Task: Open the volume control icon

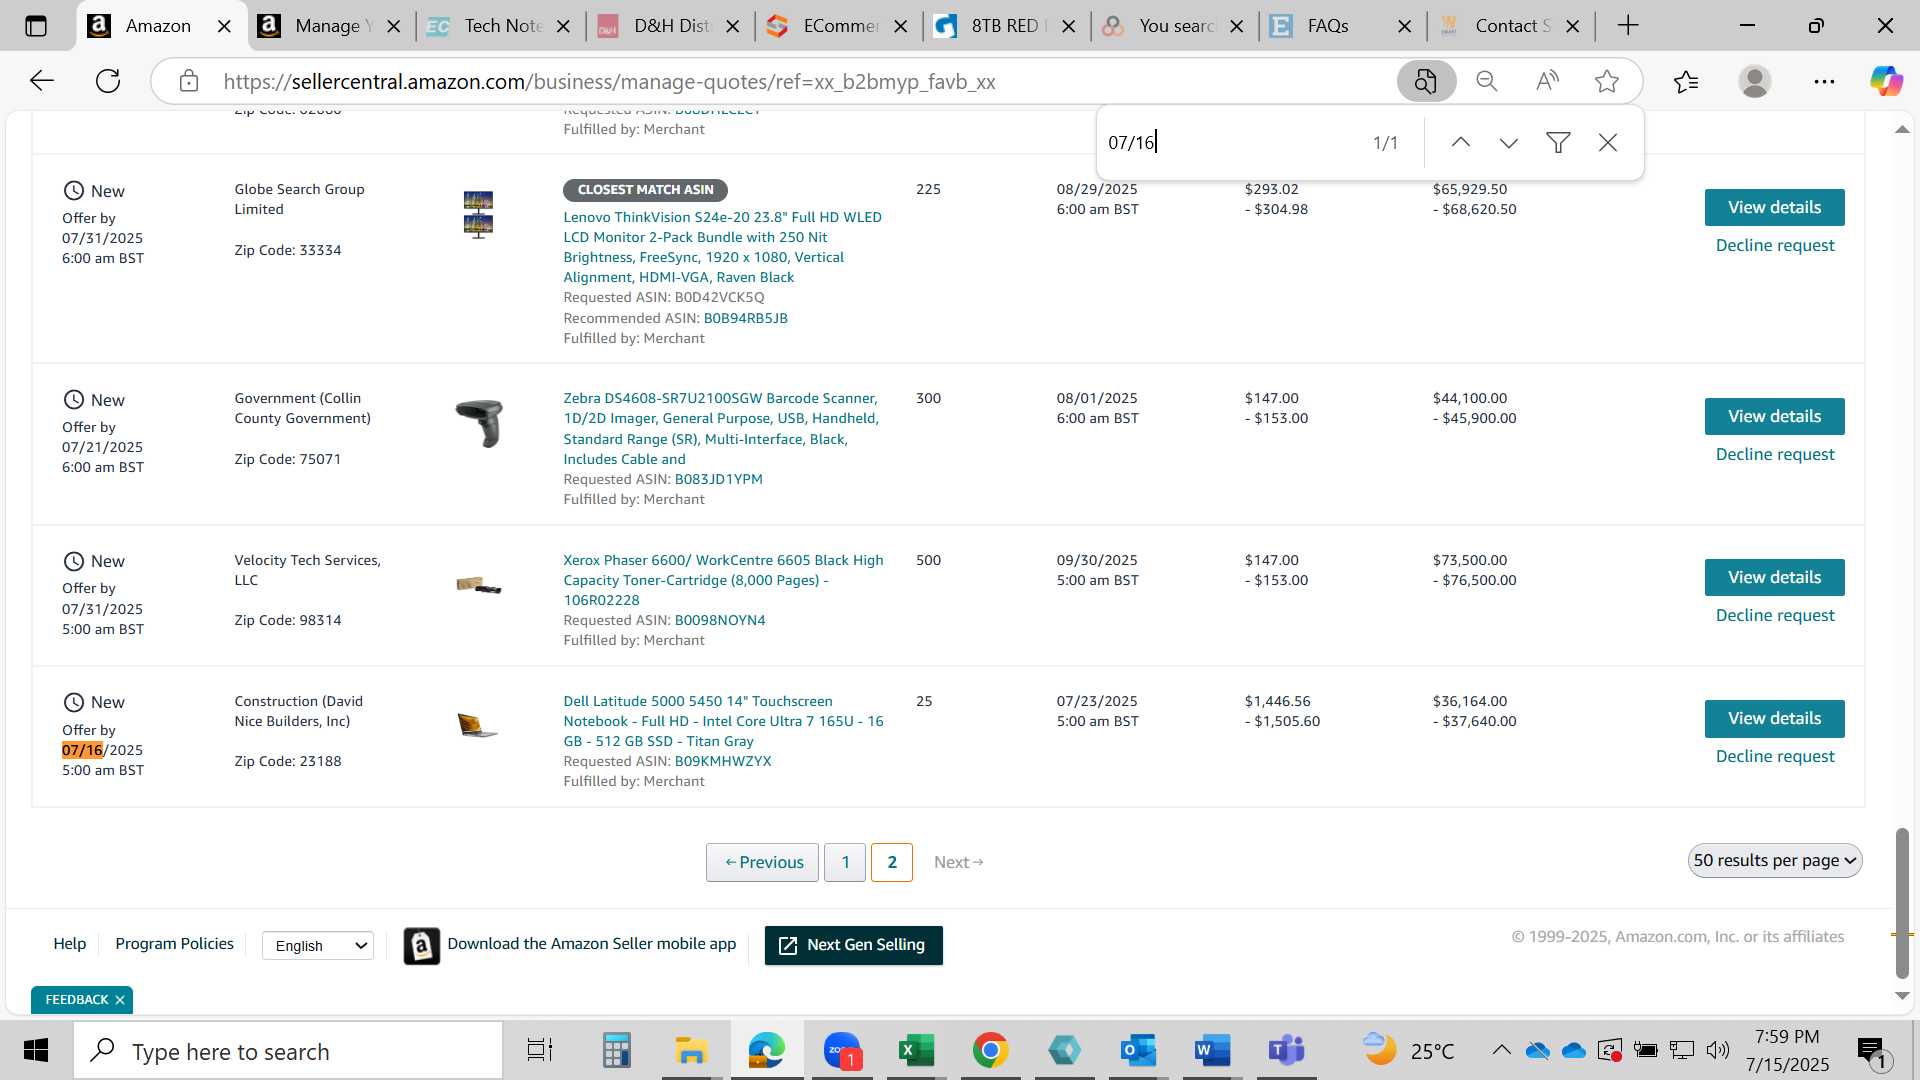Action: click(1718, 1050)
